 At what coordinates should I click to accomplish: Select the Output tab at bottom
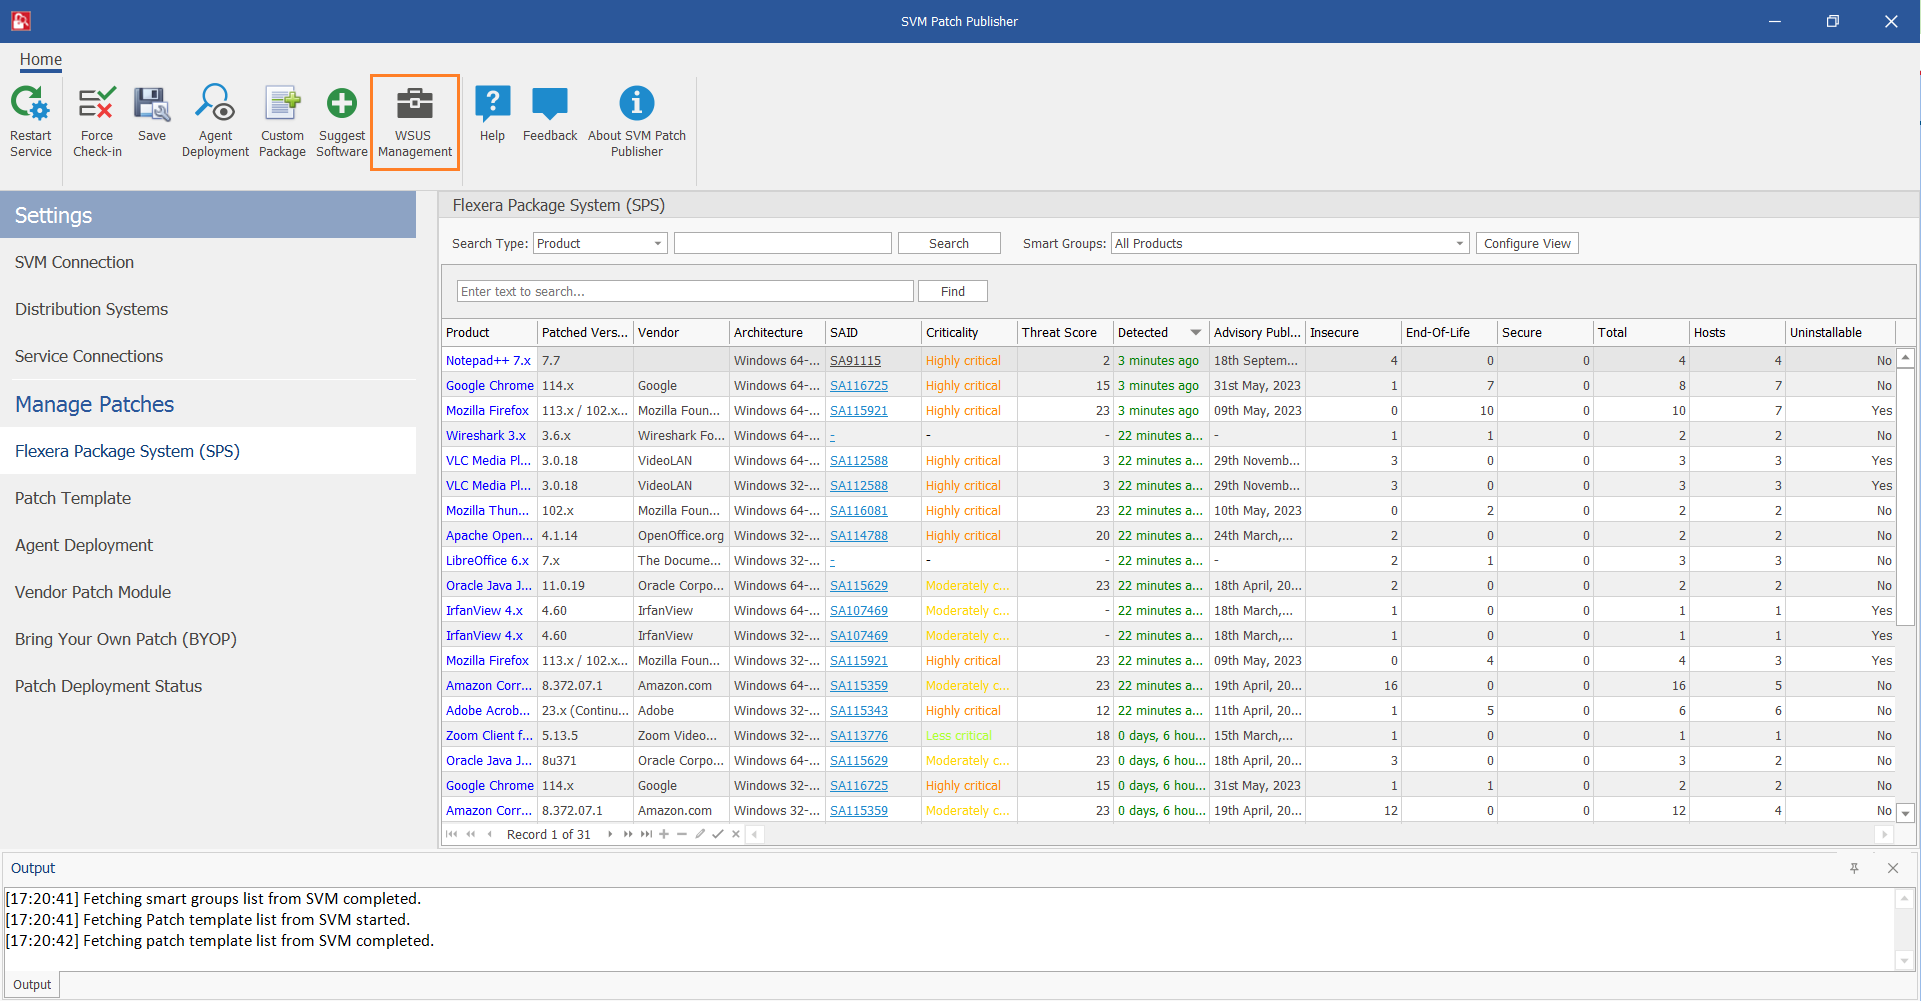31,984
